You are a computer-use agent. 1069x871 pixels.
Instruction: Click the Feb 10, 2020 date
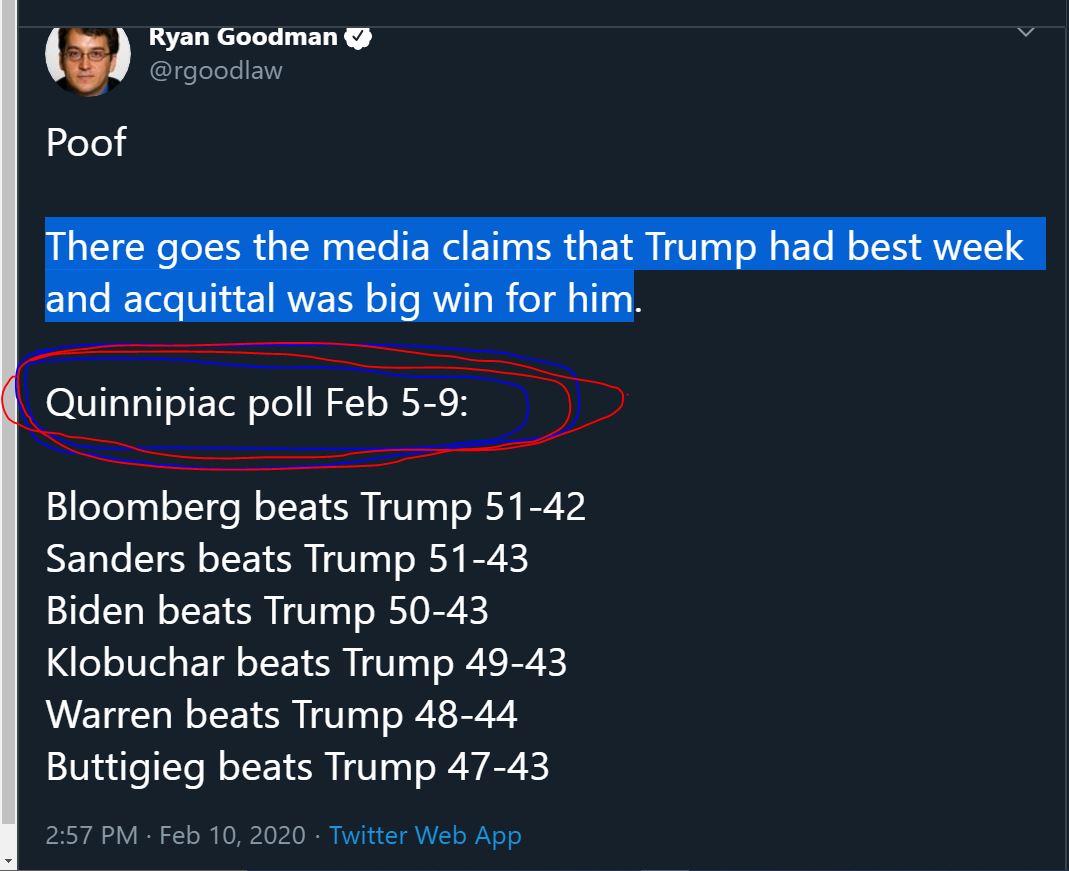[232, 836]
